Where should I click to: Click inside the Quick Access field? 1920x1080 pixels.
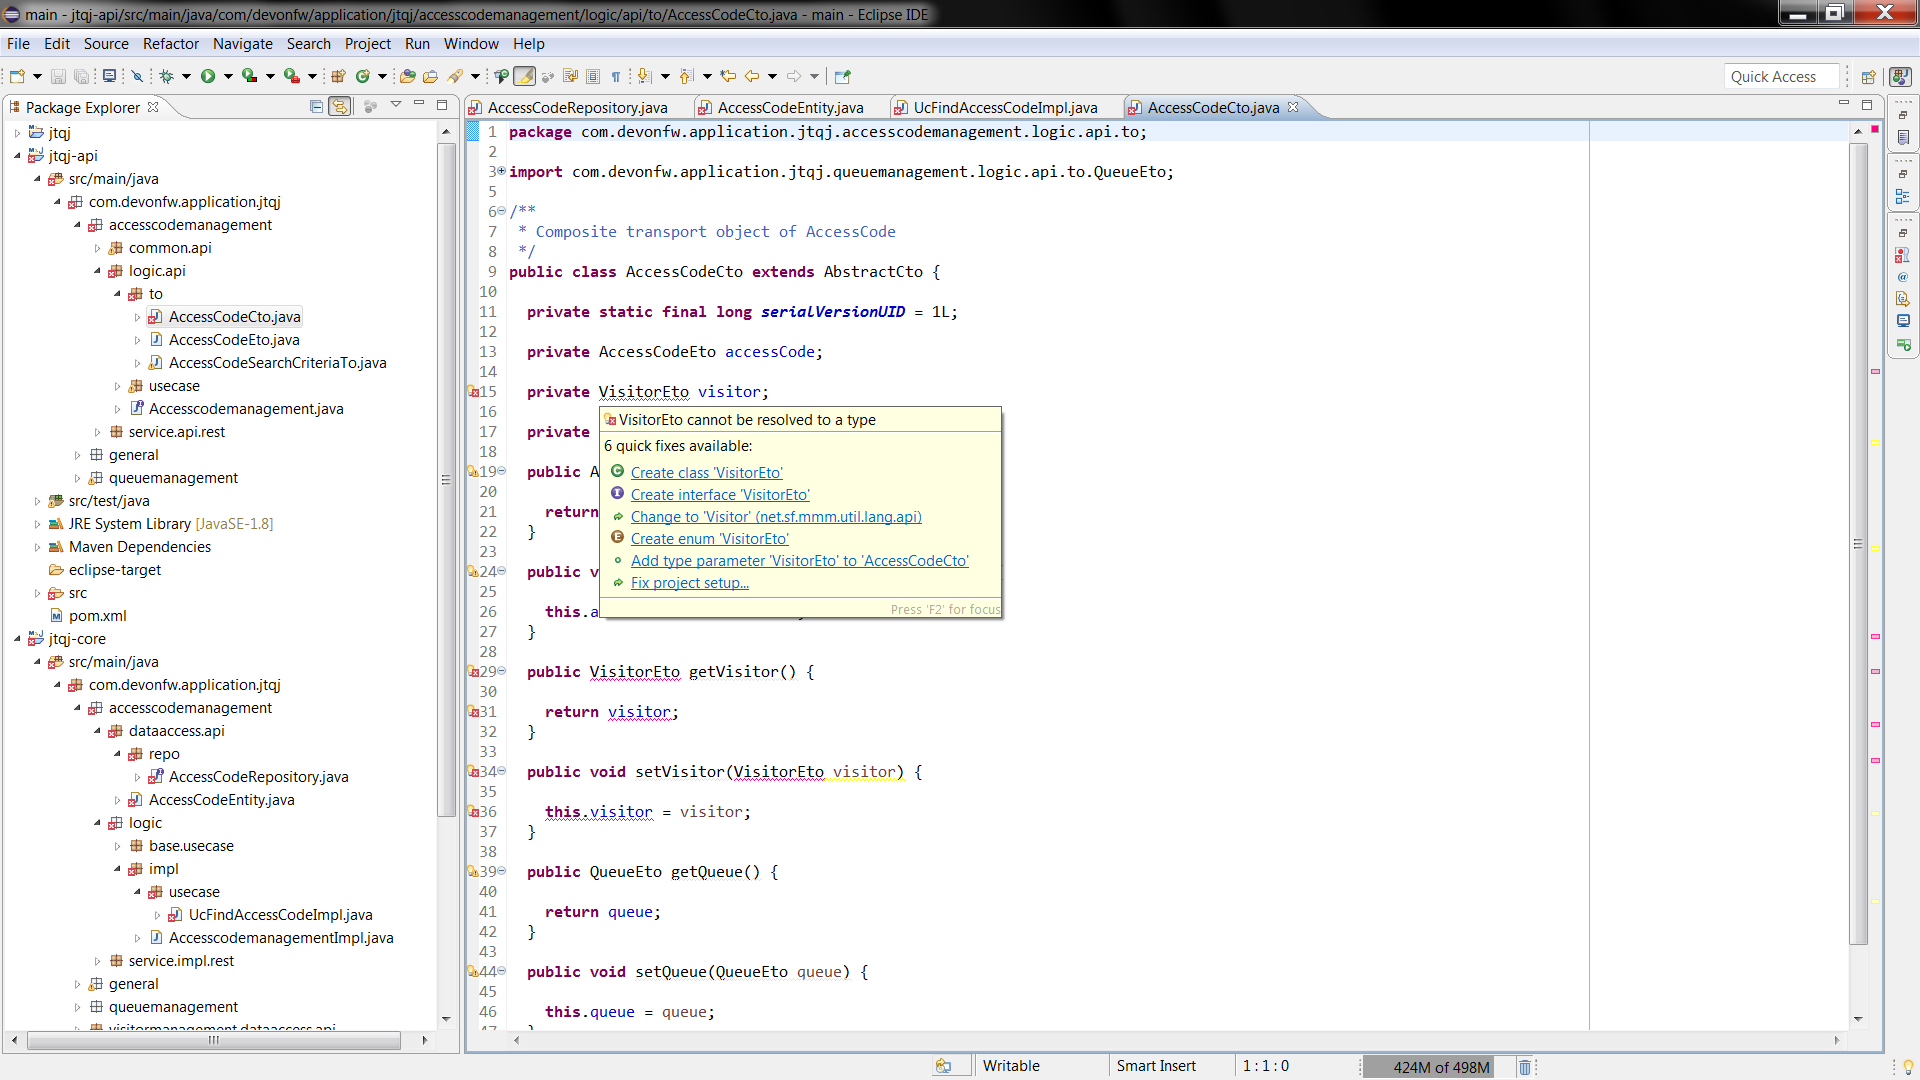pyautogui.click(x=1781, y=76)
